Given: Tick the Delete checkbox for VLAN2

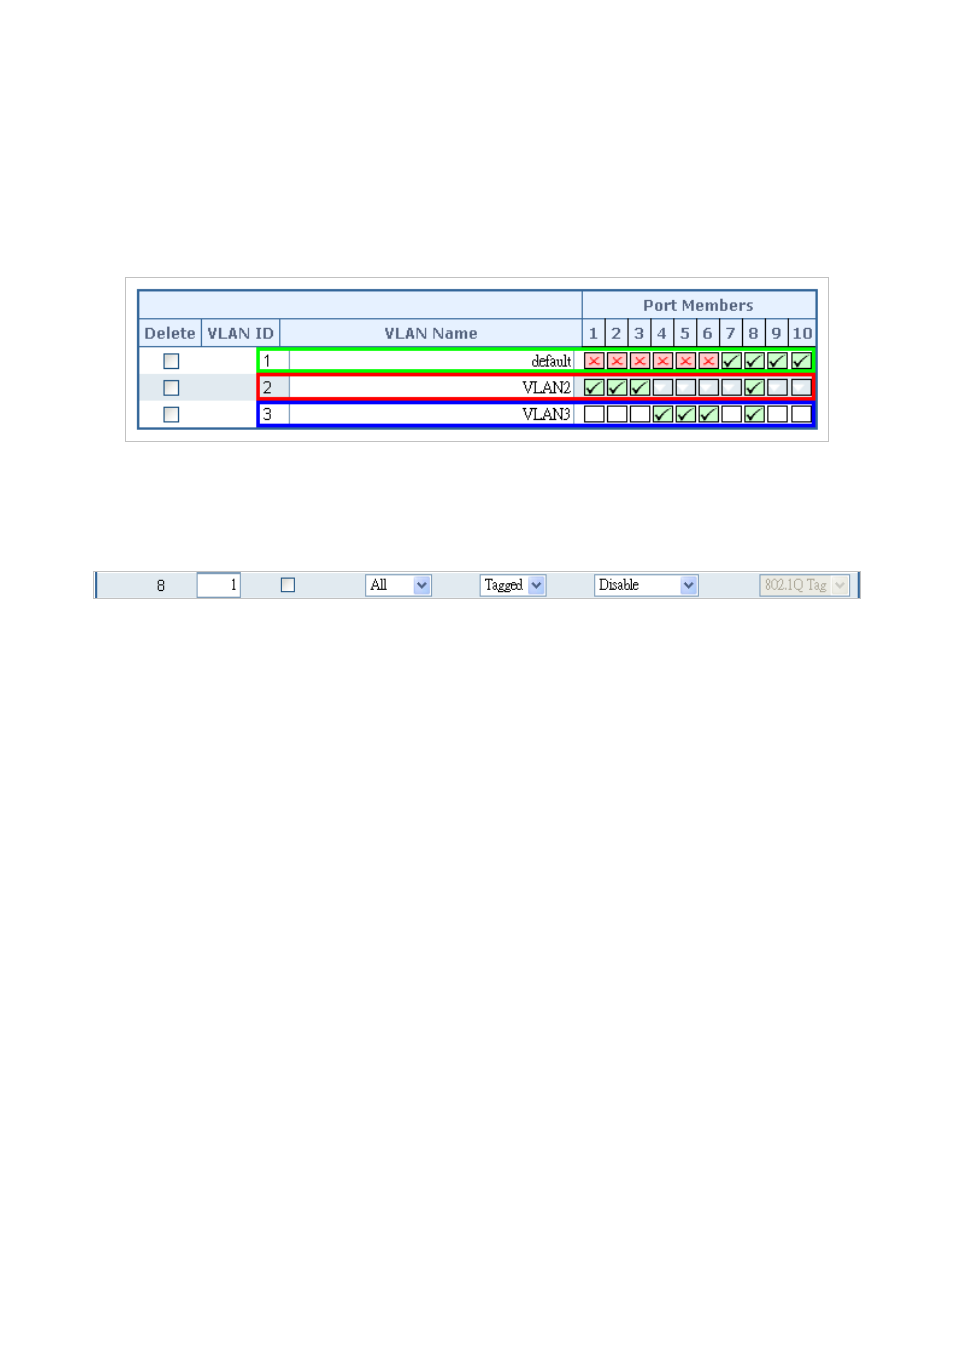Looking at the screenshot, I should (171, 388).
